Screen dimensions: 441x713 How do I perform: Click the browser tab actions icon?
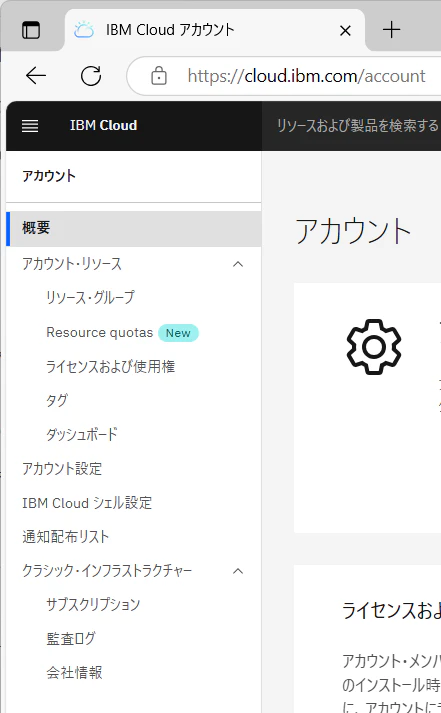pyautogui.click(x=31, y=30)
